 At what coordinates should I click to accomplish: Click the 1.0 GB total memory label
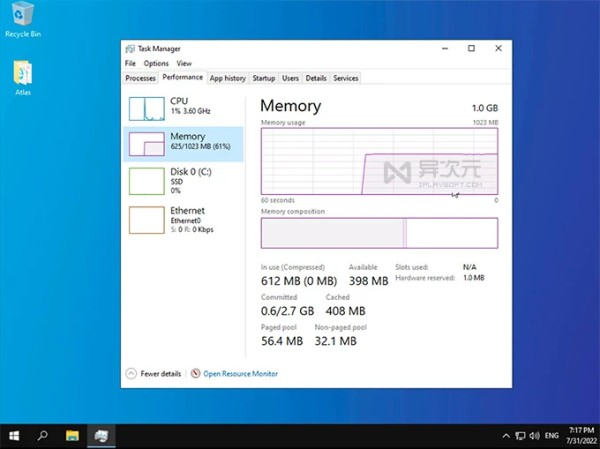pos(485,108)
